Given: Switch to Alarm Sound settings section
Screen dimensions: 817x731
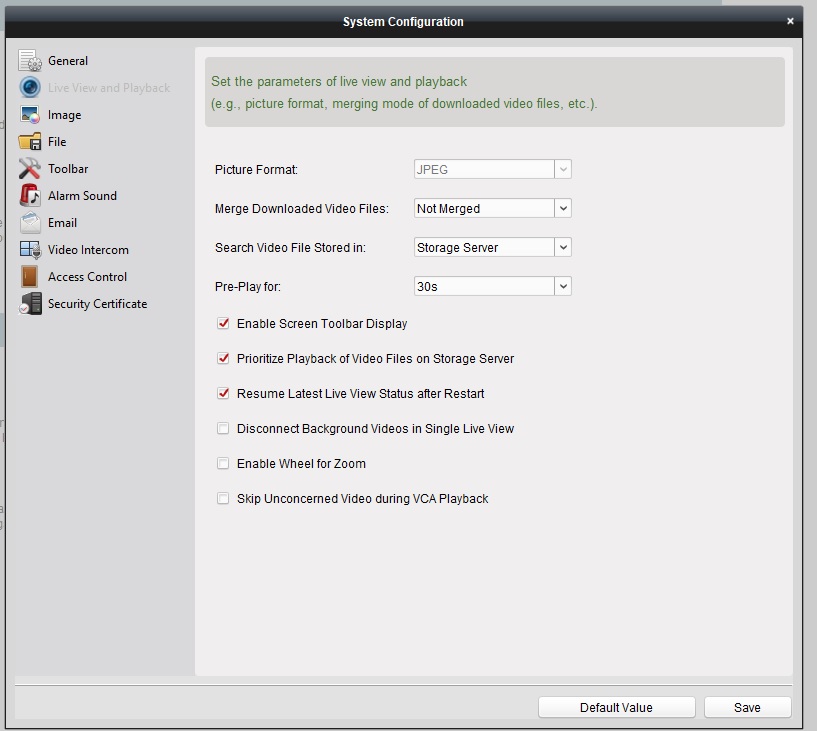Looking at the screenshot, I should click(82, 196).
